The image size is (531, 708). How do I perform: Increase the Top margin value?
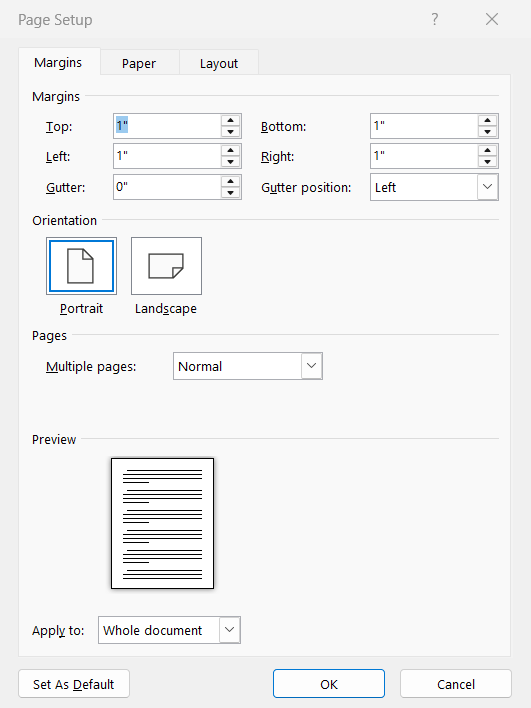click(x=230, y=120)
